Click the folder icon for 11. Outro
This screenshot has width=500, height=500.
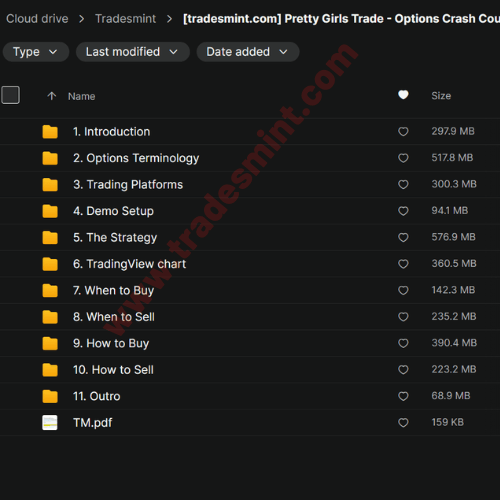click(50, 396)
